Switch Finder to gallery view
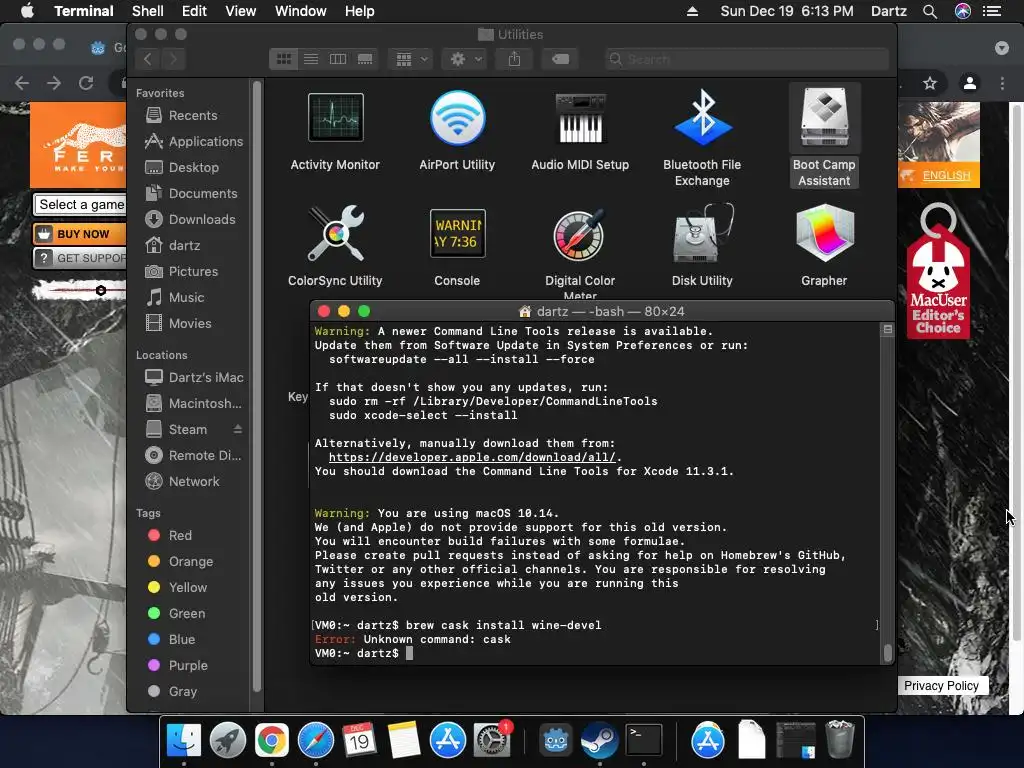Viewport: 1024px width, 768px height. click(365, 59)
